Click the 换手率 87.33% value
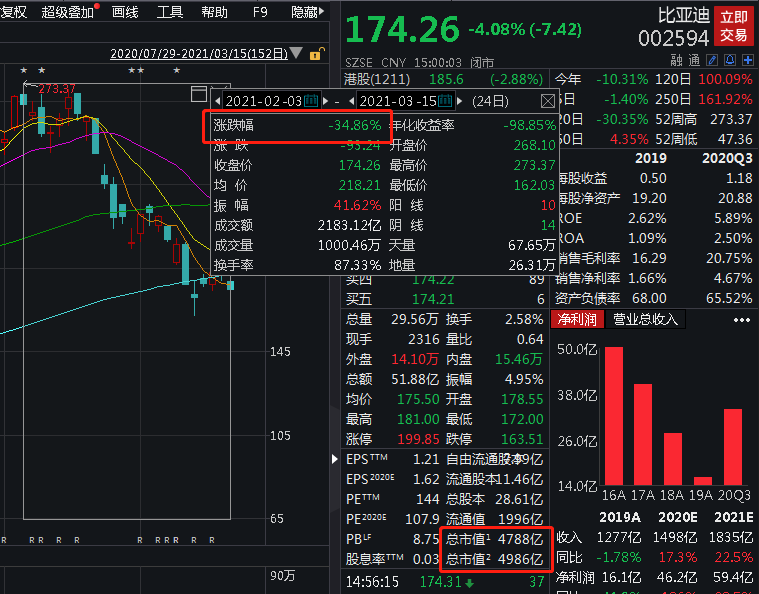This screenshot has width=759, height=594. pyautogui.click(x=357, y=265)
